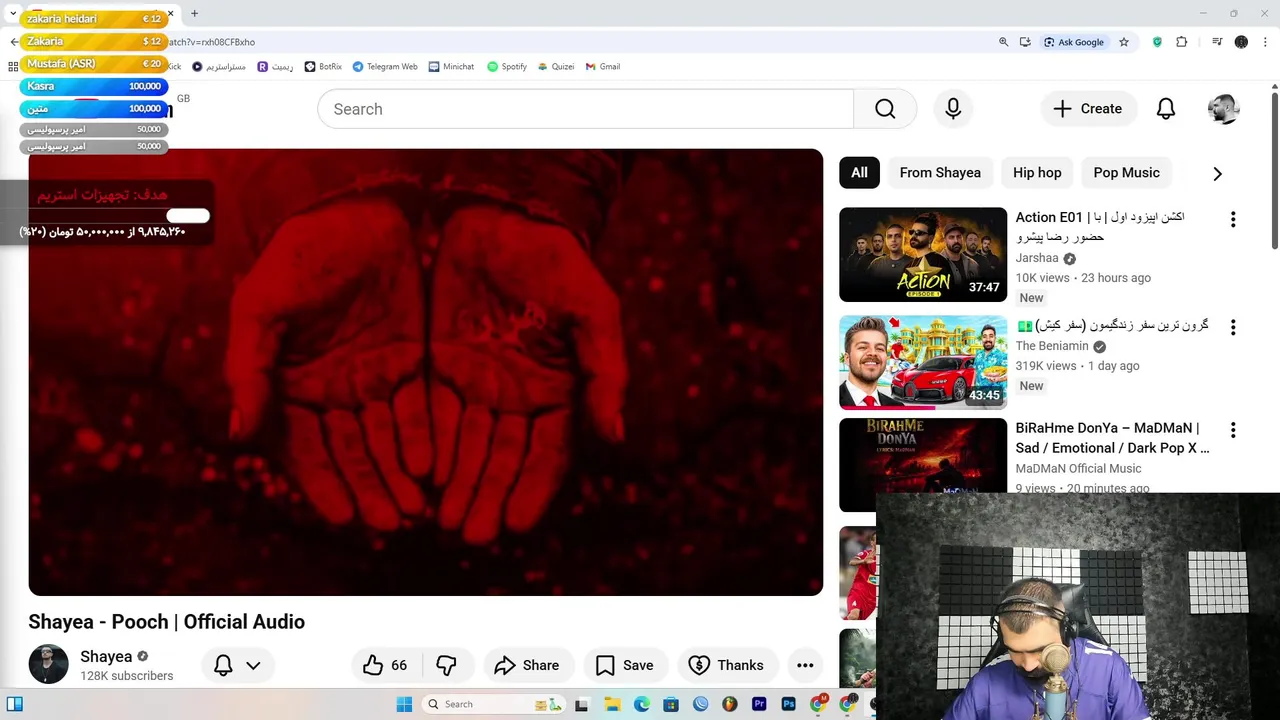Click into the YouTube search field
1280x720 pixels.
tap(585, 109)
